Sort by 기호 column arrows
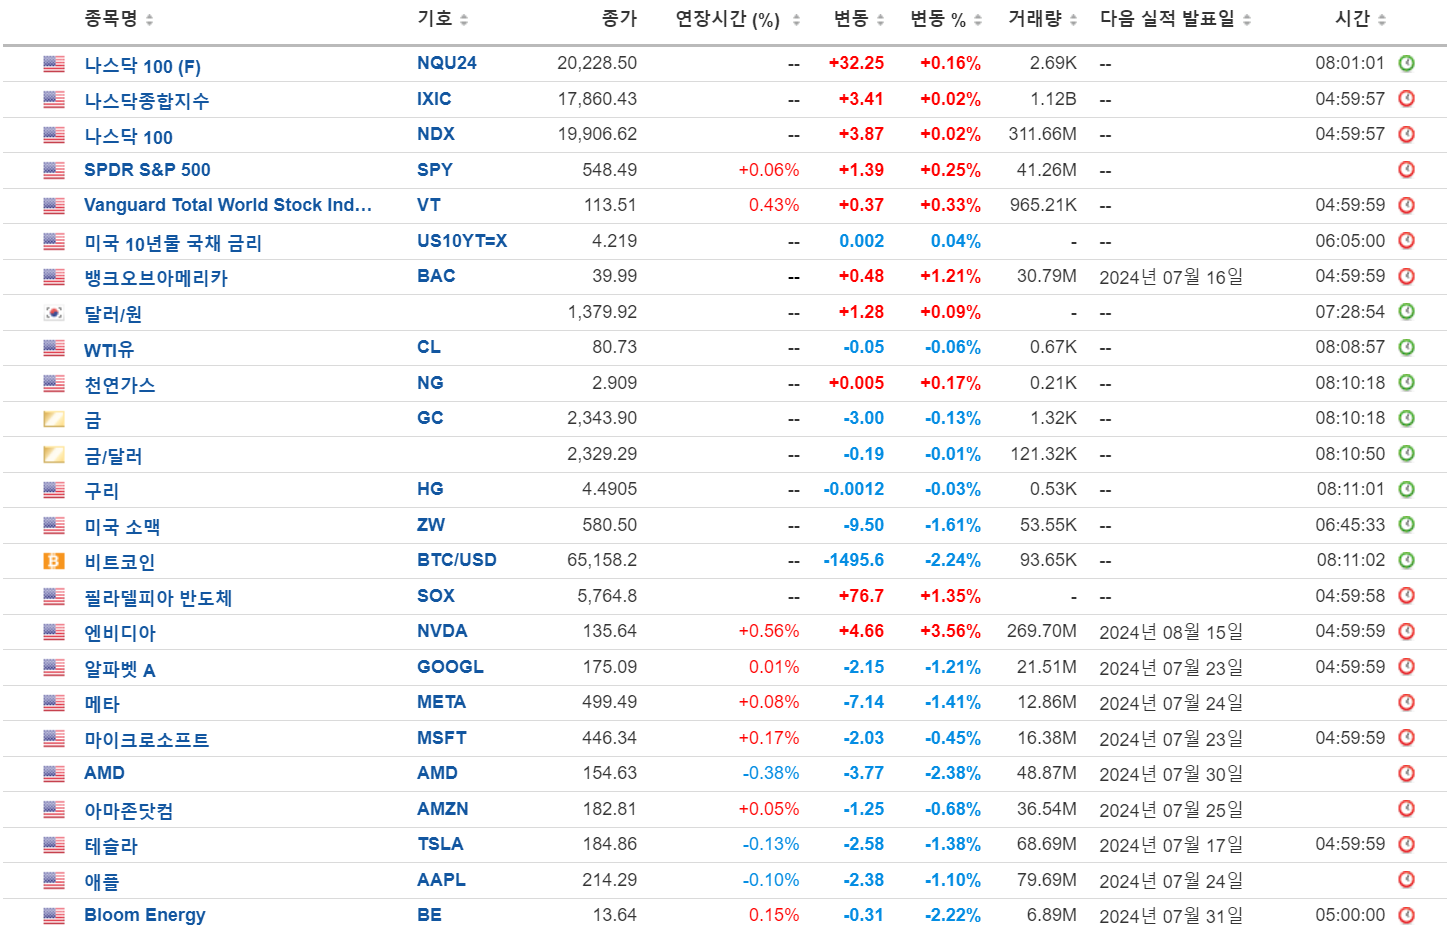Viewport: 1448px width, 931px height. (x=465, y=20)
